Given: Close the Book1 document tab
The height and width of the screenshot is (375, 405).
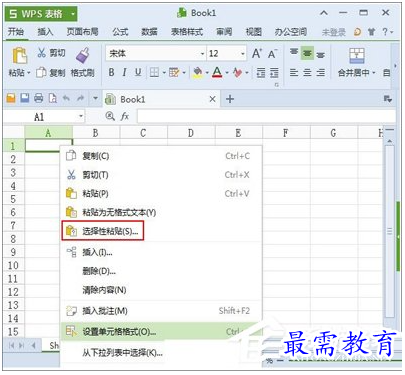Looking at the screenshot, I should pyautogui.click(x=212, y=99).
